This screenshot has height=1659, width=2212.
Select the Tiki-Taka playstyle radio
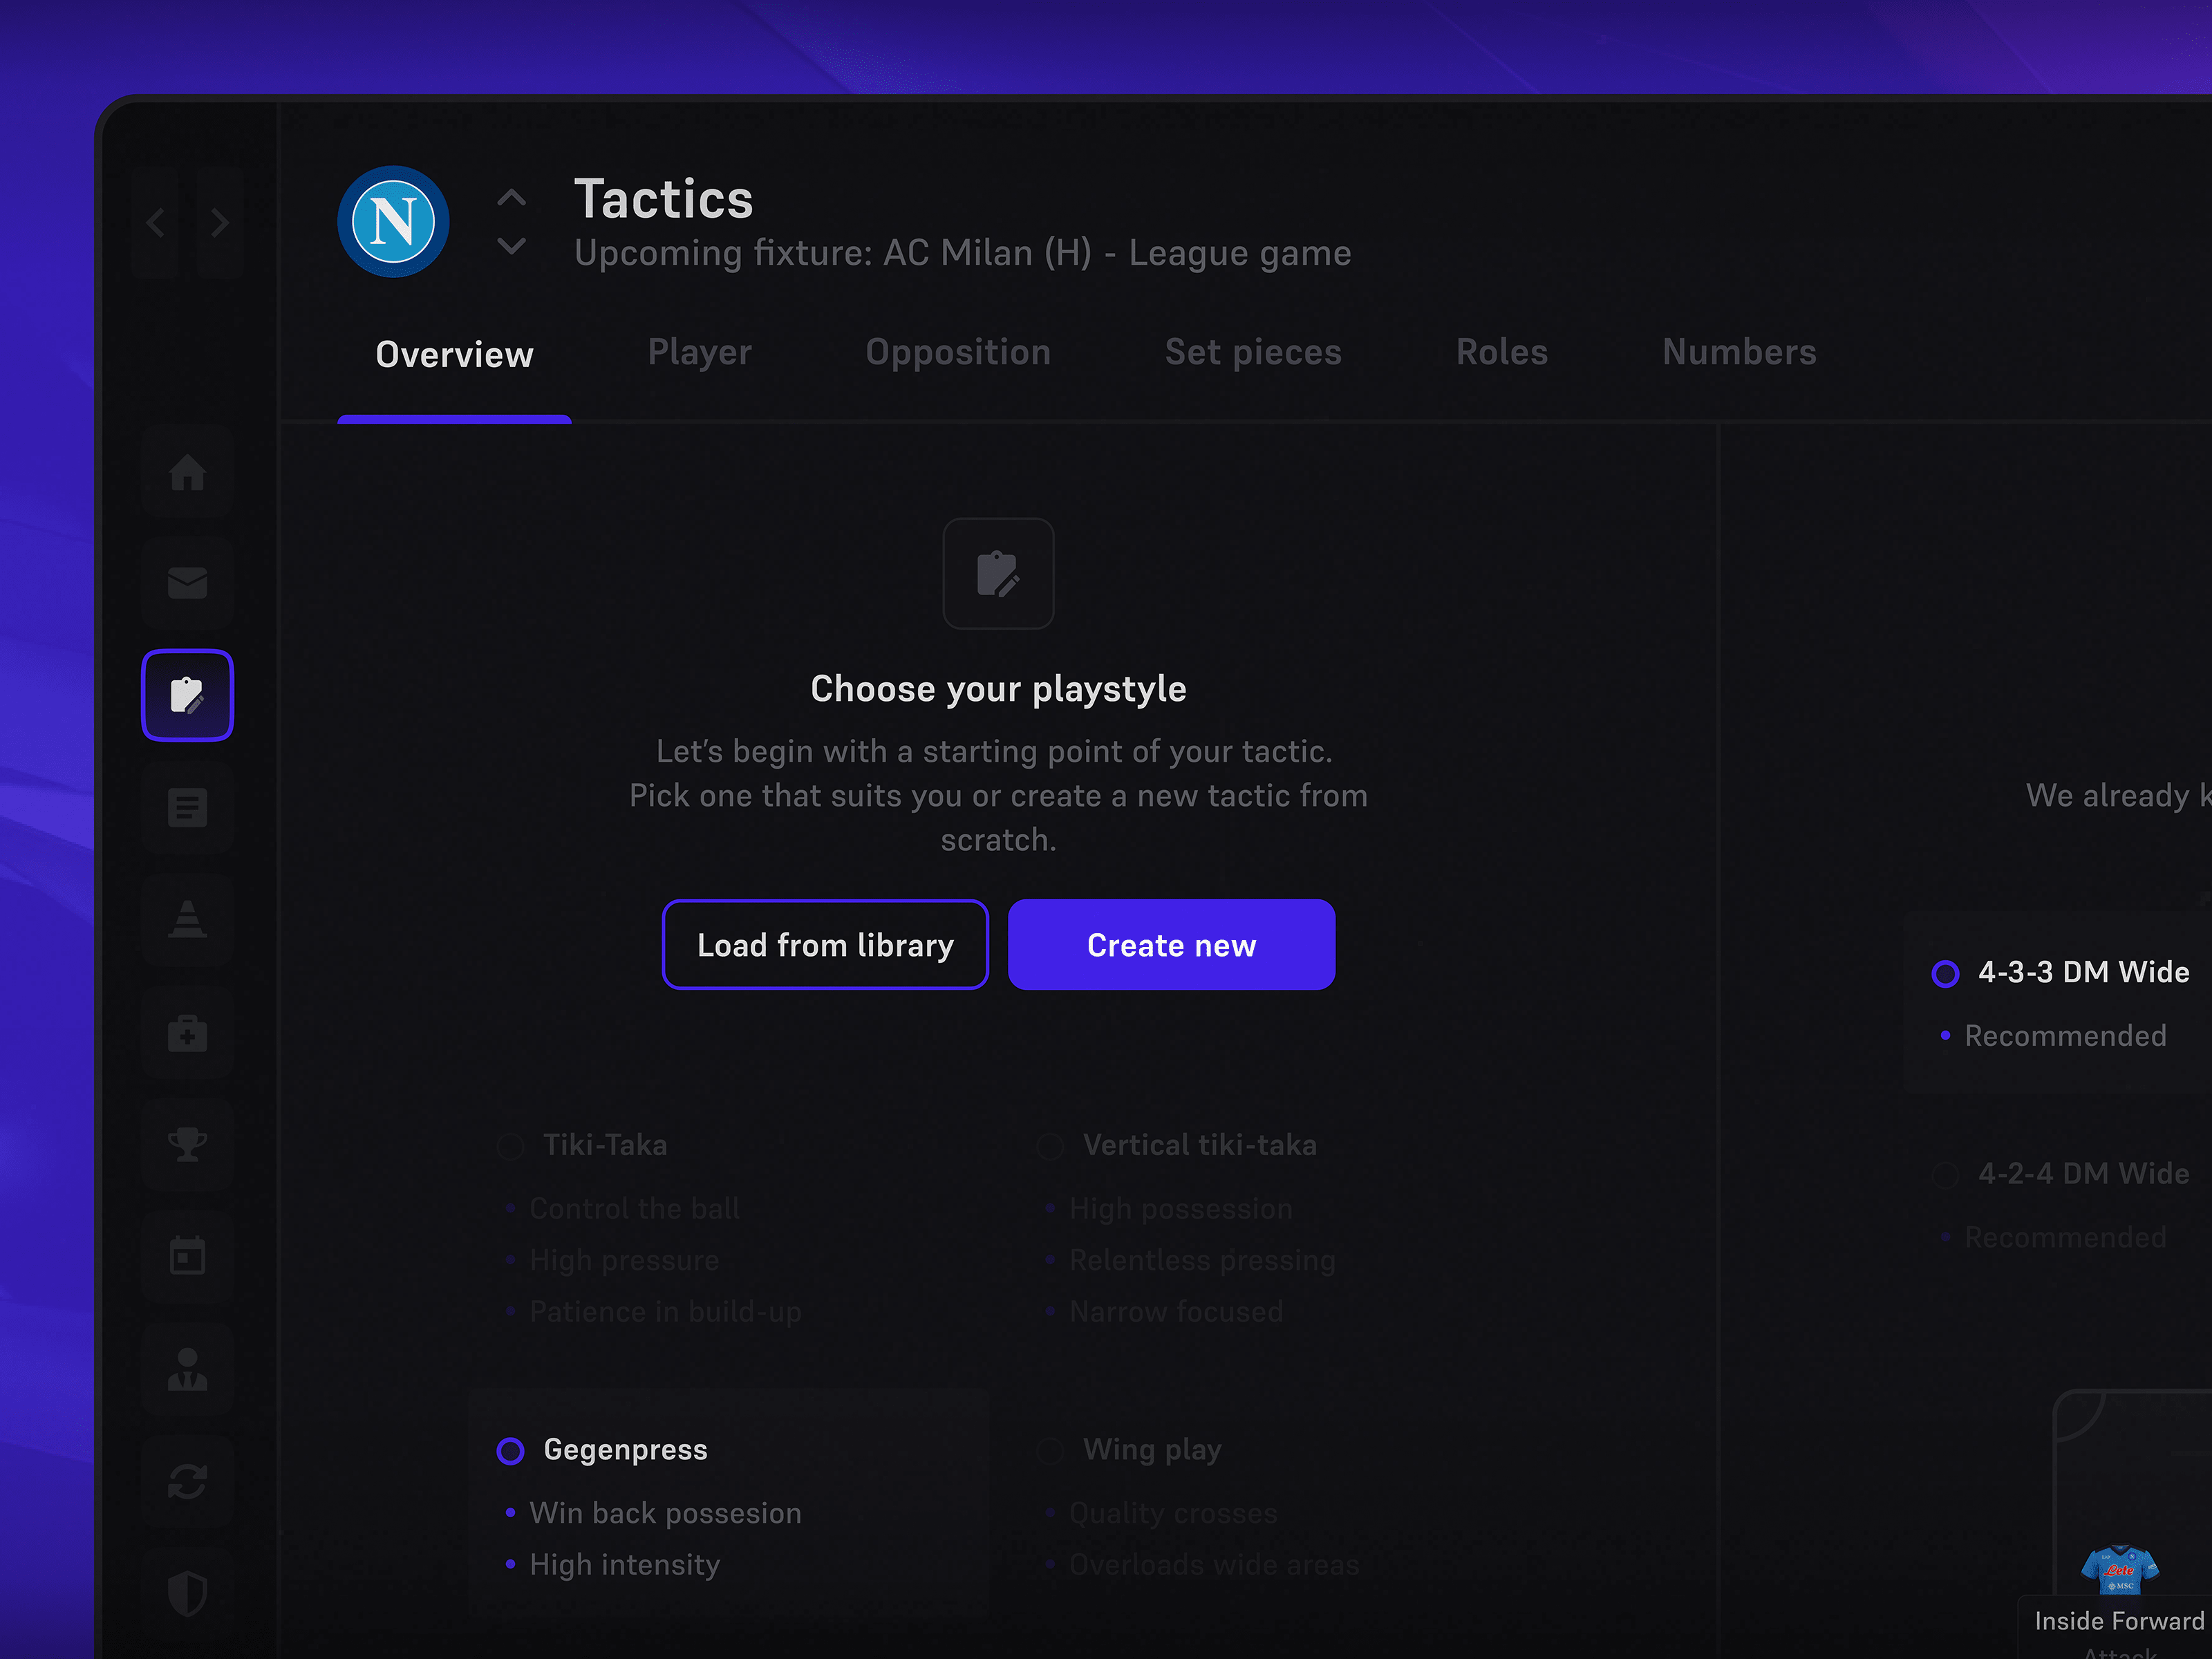click(510, 1146)
